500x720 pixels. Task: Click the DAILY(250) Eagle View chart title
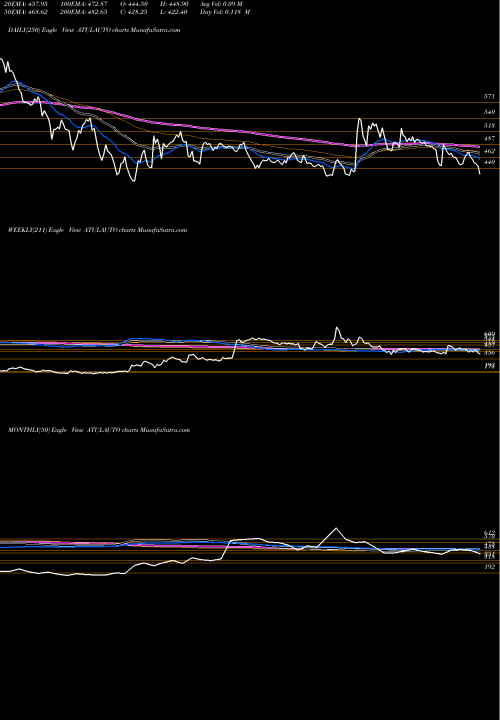pyautogui.click(x=94, y=30)
